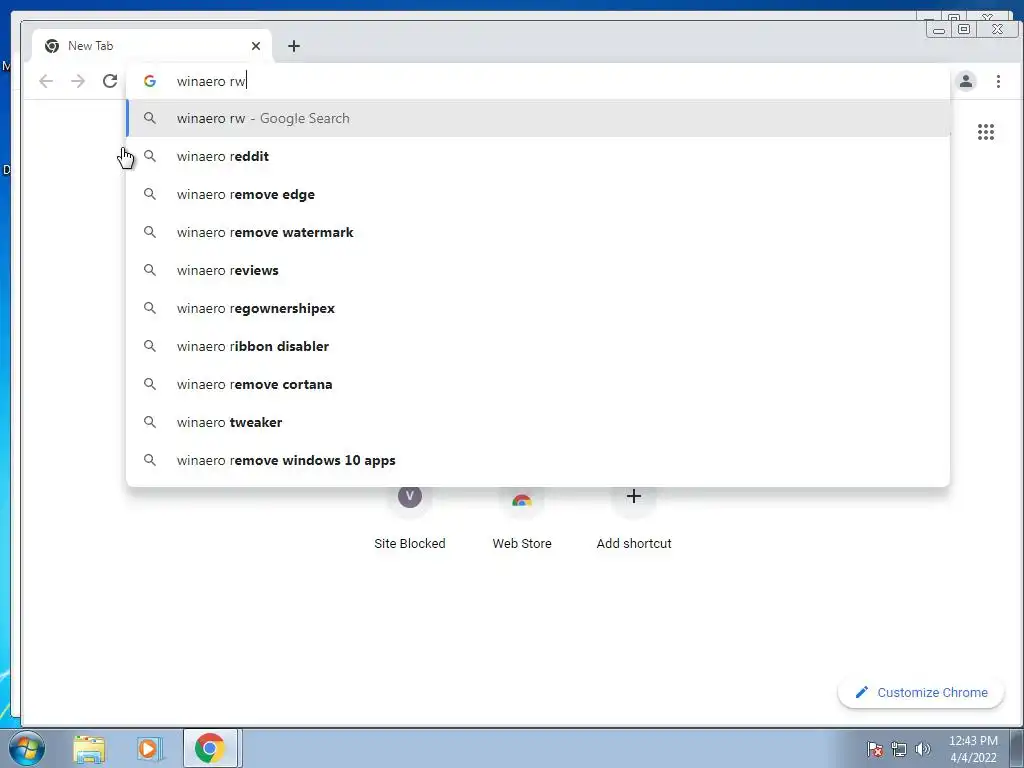Open File Explorer from the taskbar
This screenshot has width=1024, height=768.
pos(89,748)
